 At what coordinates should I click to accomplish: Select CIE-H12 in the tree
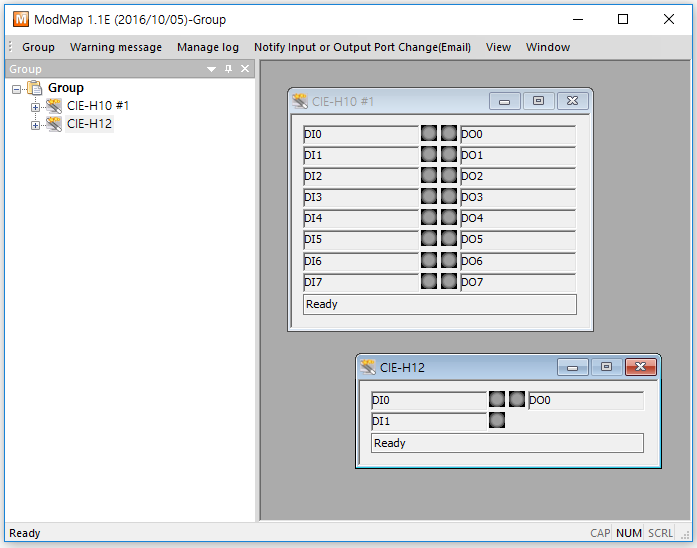(x=89, y=124)
